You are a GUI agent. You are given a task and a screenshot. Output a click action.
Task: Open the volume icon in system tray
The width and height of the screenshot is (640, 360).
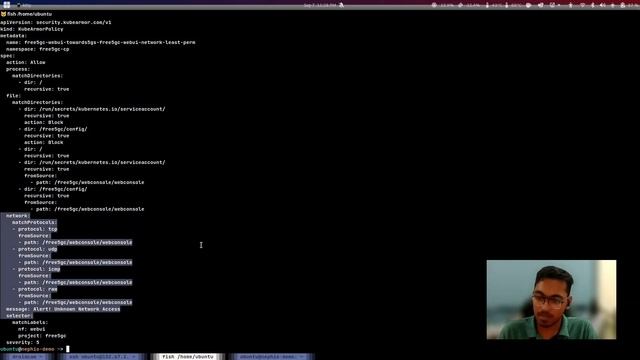click(x=603, y=5)
